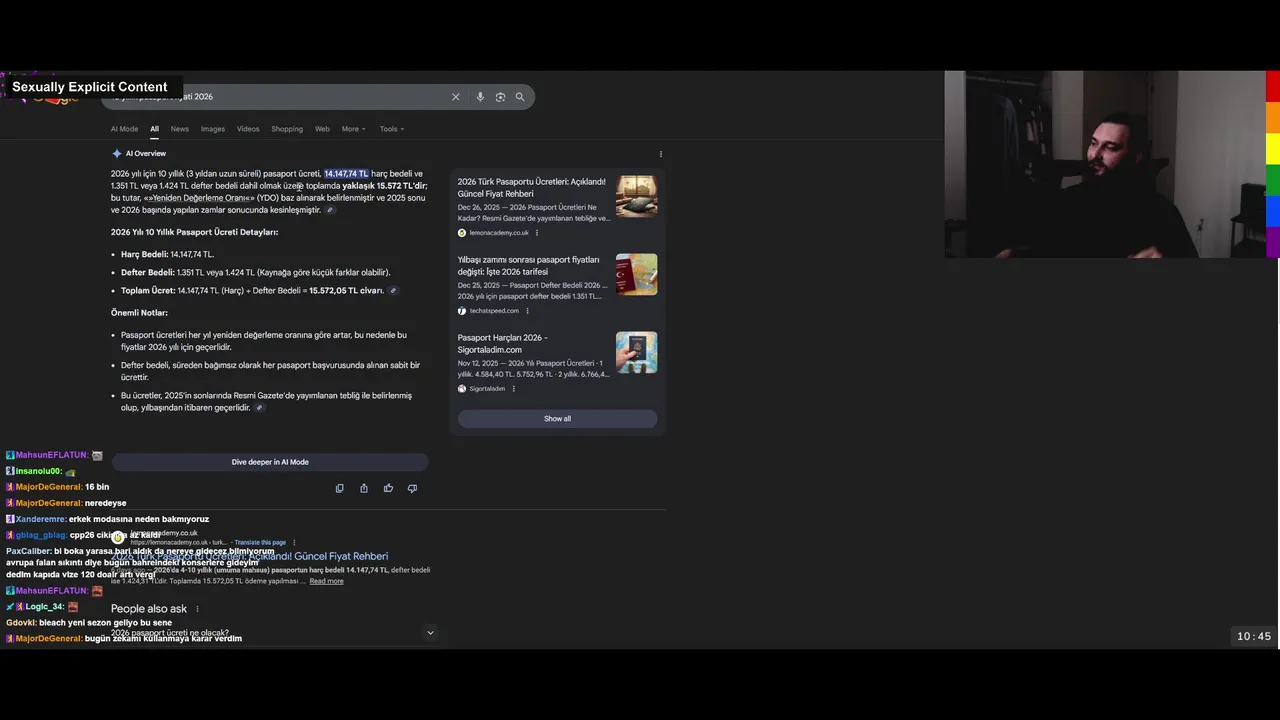Click chat message '16 bin'
The height and width of the screenshot is (720, 1280).
(x=97, y=487)
